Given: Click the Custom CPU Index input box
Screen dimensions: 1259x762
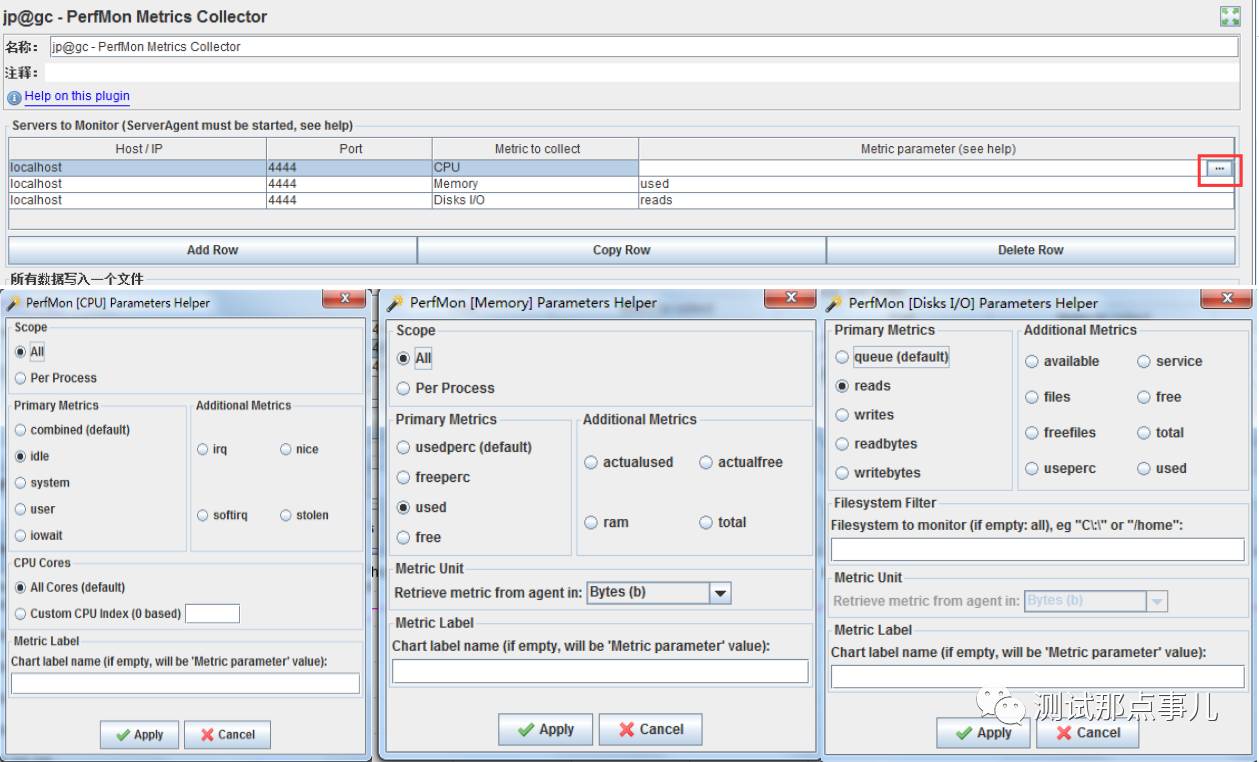Looking at the screenshot, I should pyautogui.click(x=212, y=614).
